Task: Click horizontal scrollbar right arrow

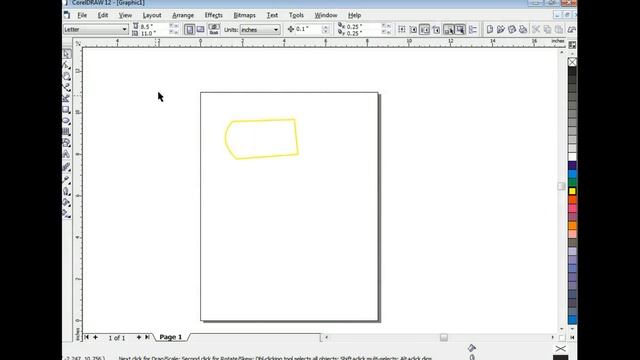Action: (553, 338)
